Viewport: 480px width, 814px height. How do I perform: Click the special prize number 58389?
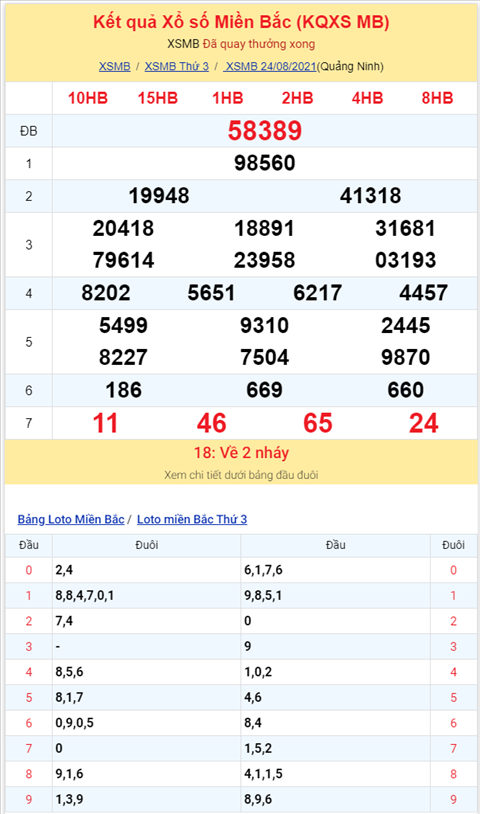click(x=265, y=131)
